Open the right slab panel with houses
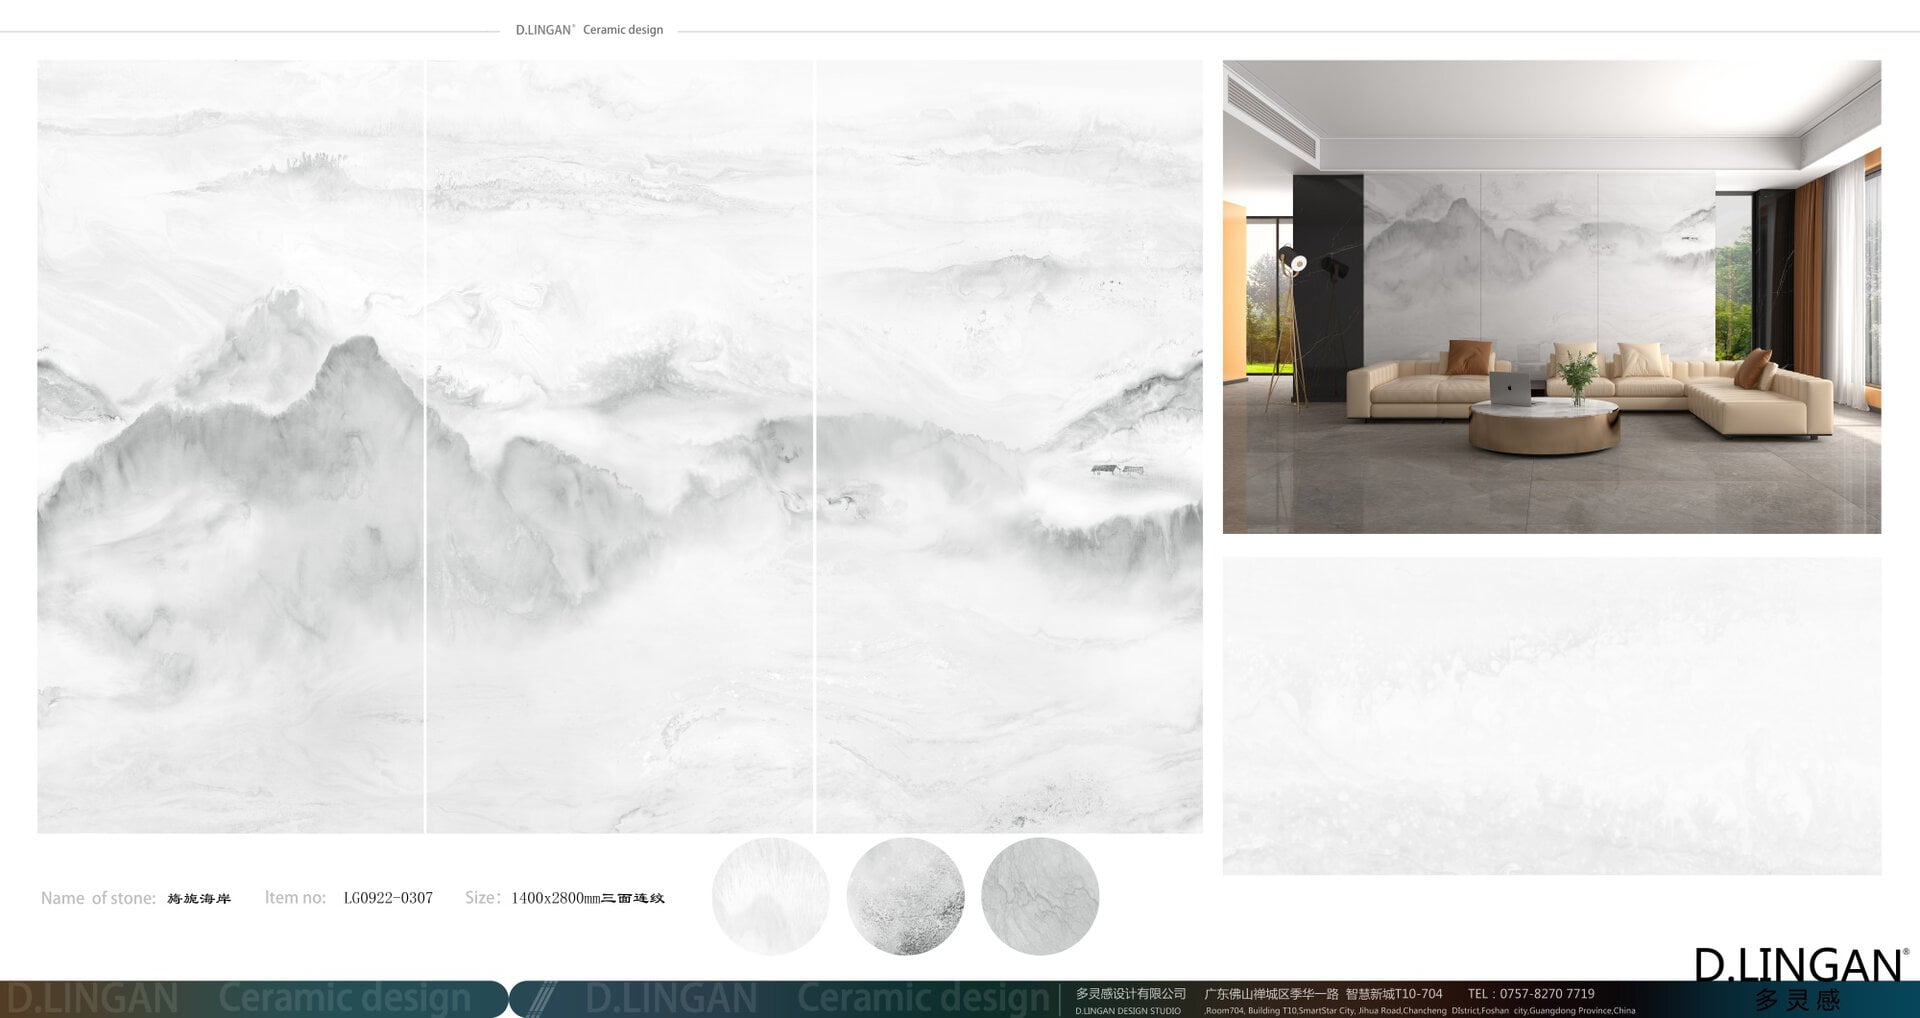 click(1009, 446)
